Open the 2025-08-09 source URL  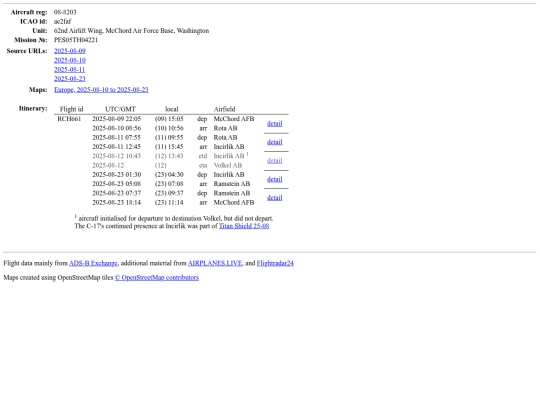(x=70, y=51)
